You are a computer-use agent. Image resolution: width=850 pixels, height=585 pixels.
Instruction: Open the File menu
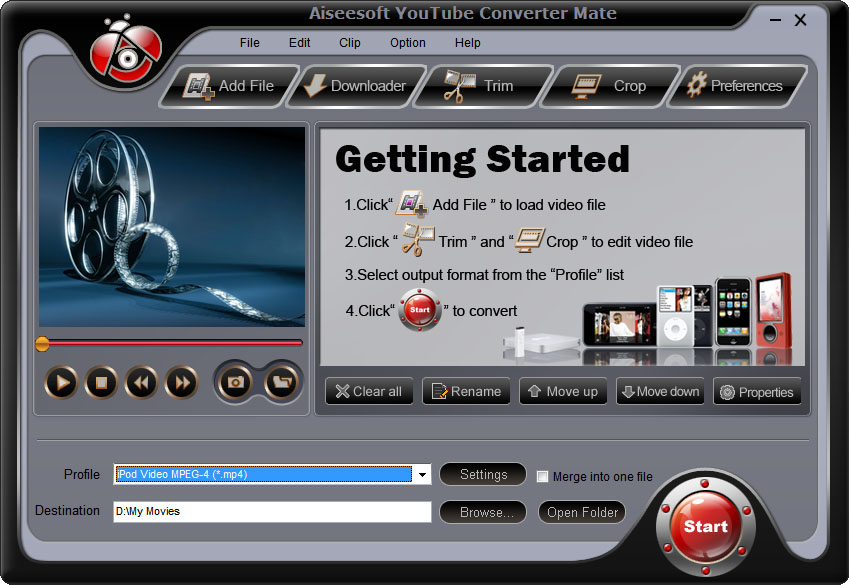pos(249,43)
